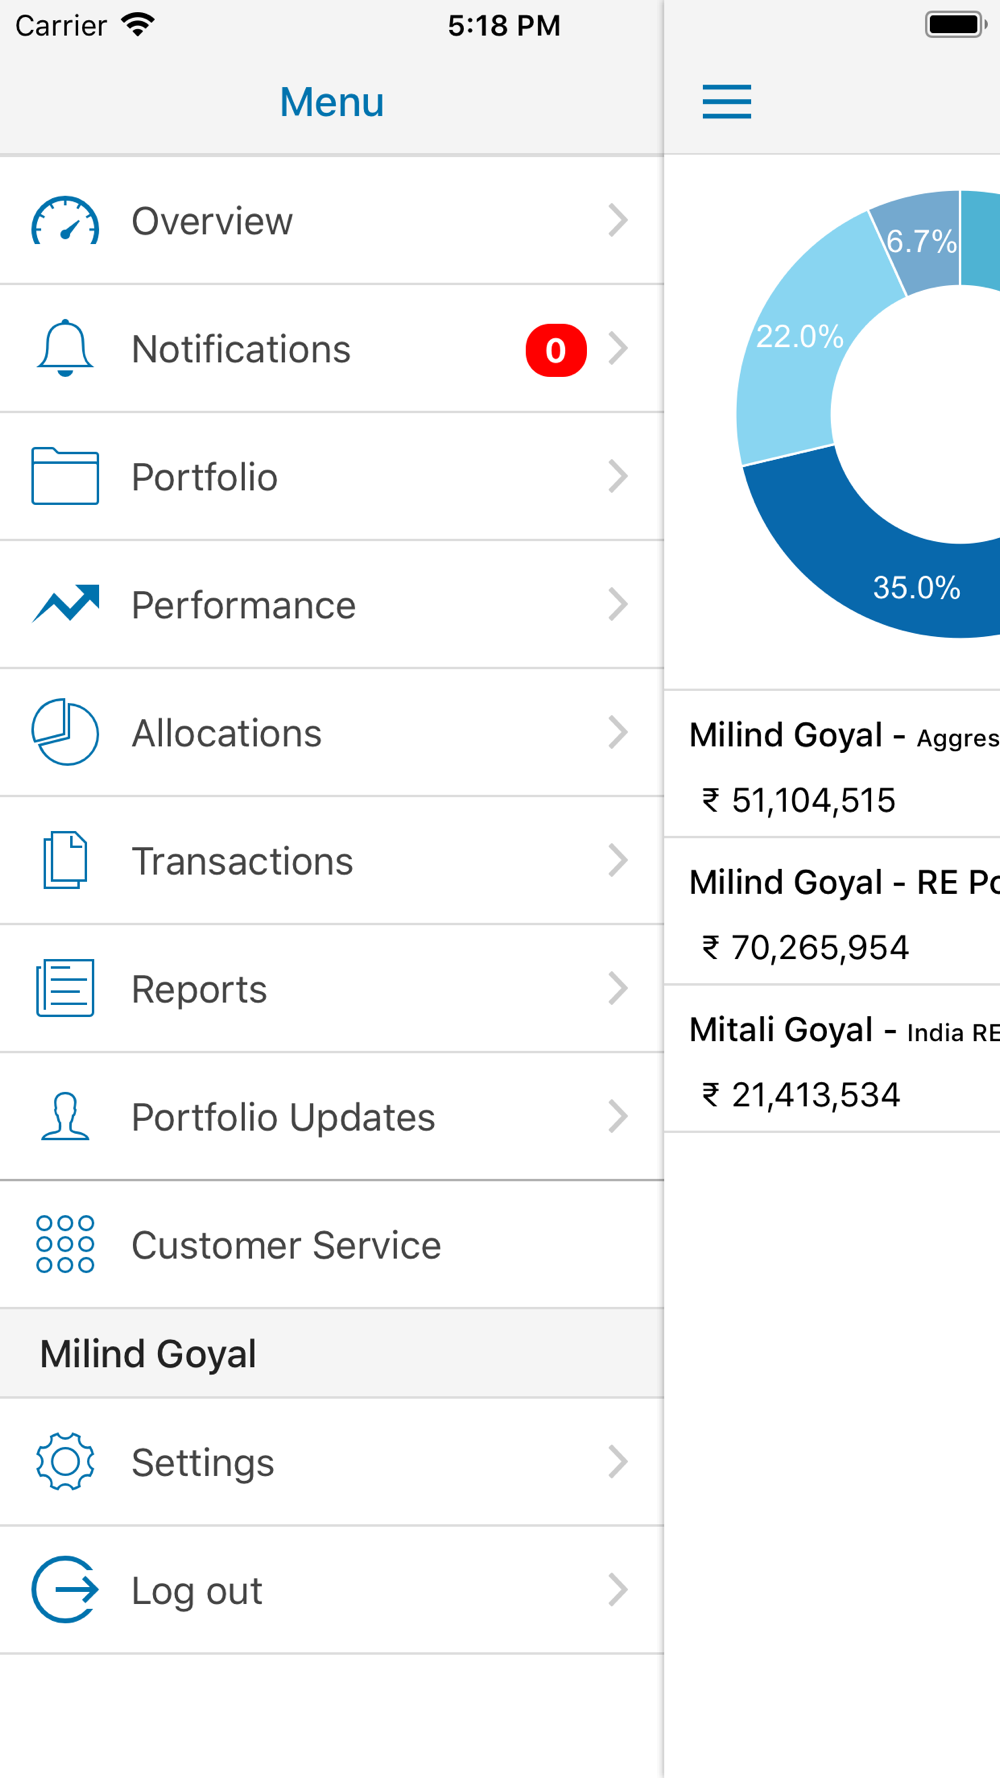Tap the red notifications count badge

[556, 350]
